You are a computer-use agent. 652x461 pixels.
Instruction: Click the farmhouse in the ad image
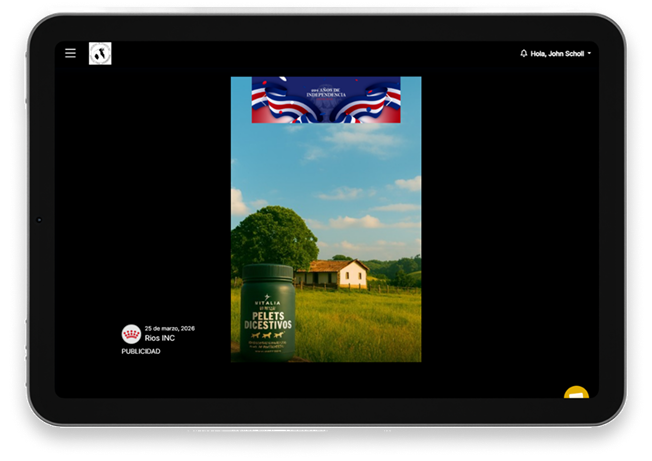point(332,274)
